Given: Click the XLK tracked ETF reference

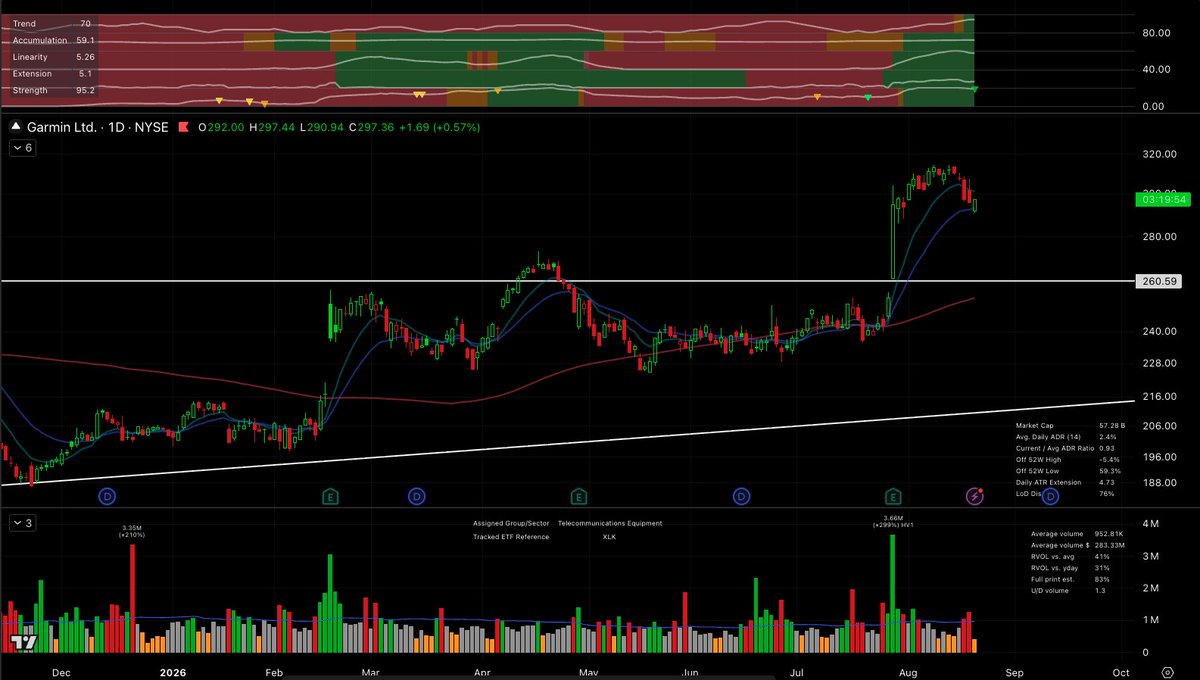Looking at the screenshot, I should coord(609,537).
